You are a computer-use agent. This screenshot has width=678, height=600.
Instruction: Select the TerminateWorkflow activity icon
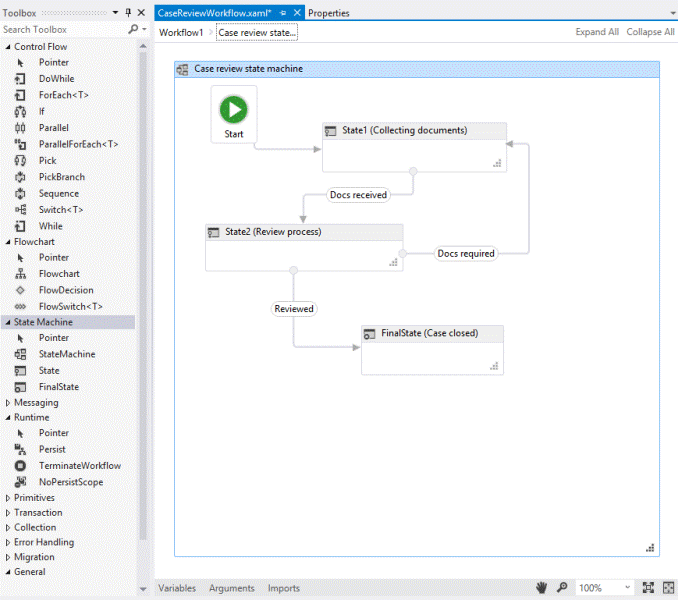pos(20,466)
